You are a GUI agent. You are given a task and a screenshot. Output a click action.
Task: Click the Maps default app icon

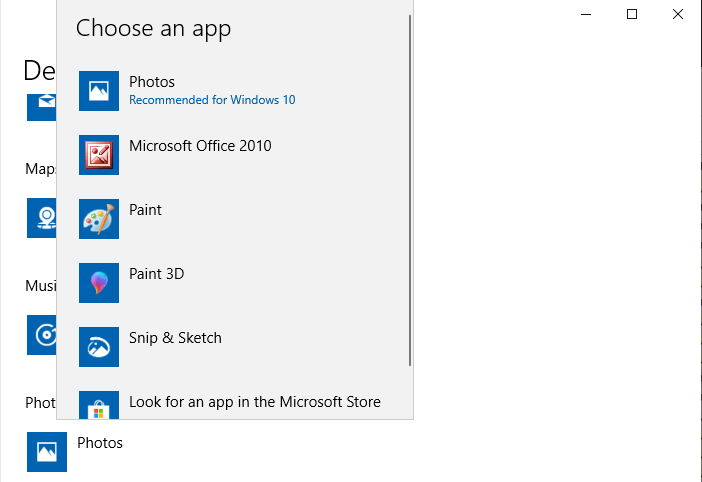click(42, 218)
